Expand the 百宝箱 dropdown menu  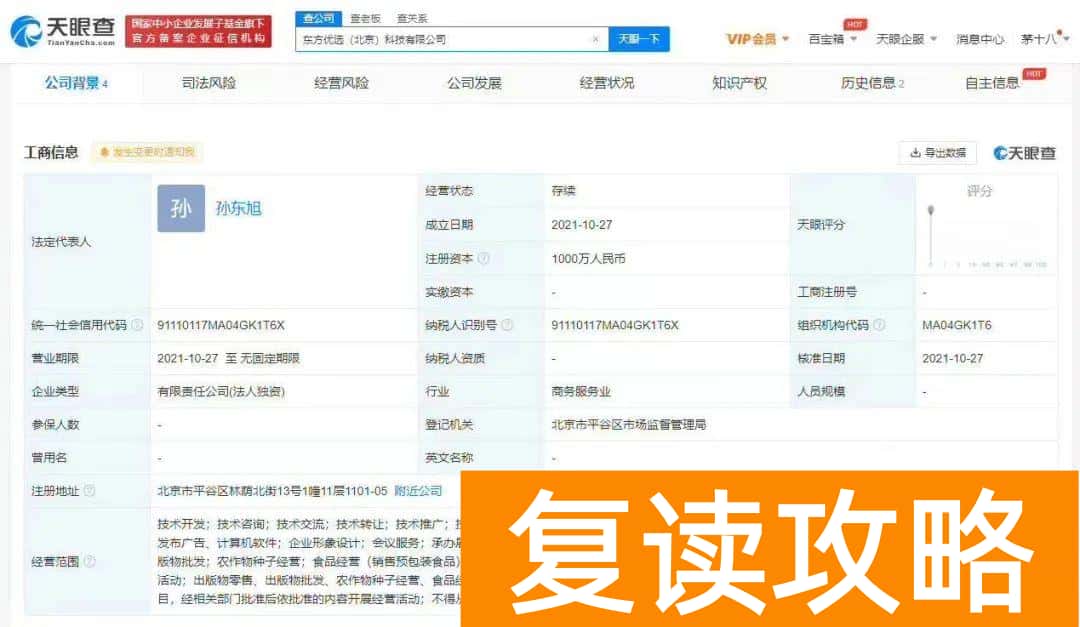tap(826, 38)
